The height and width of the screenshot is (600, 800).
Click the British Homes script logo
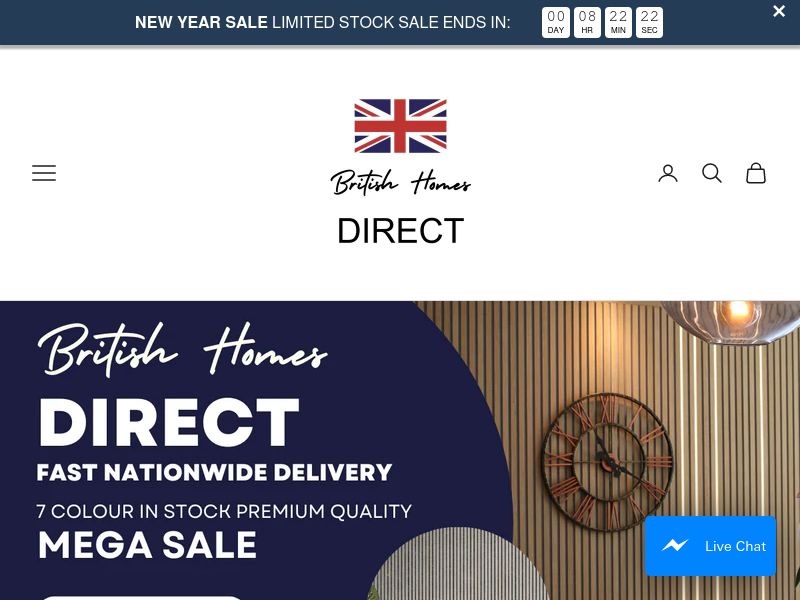(401, 183)
